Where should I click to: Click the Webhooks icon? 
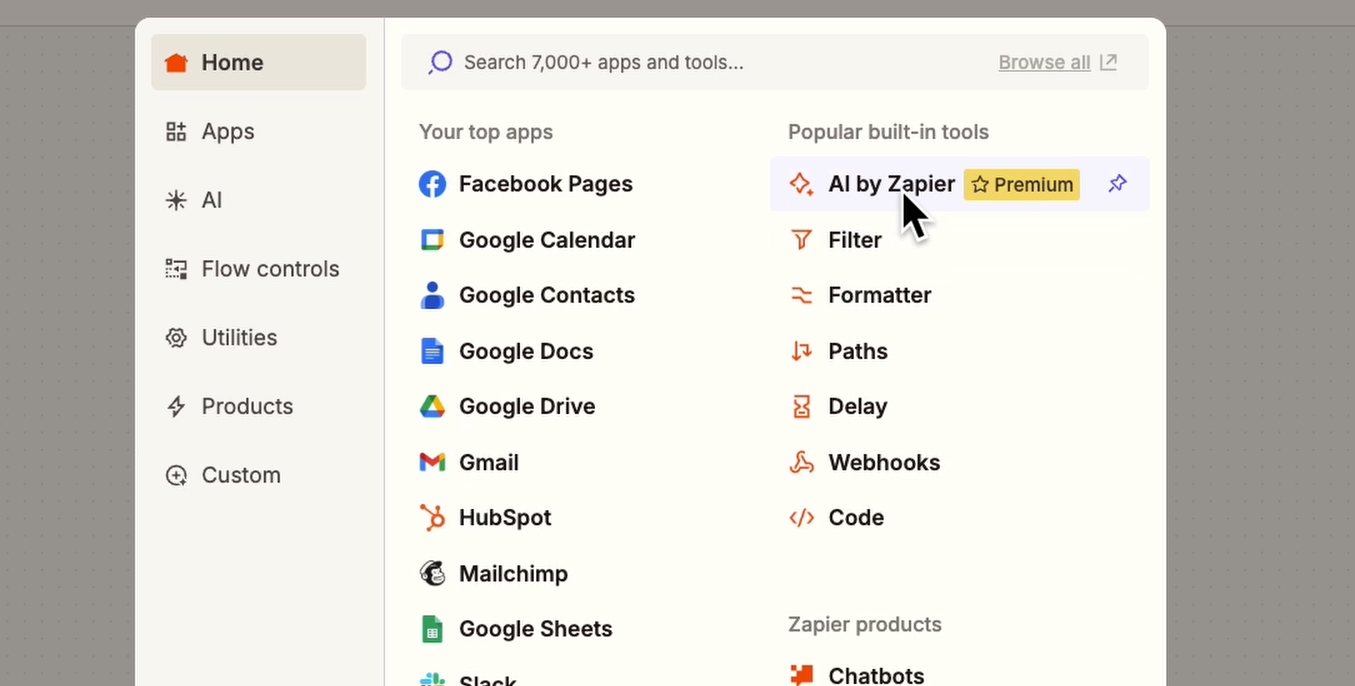[801, 462]
